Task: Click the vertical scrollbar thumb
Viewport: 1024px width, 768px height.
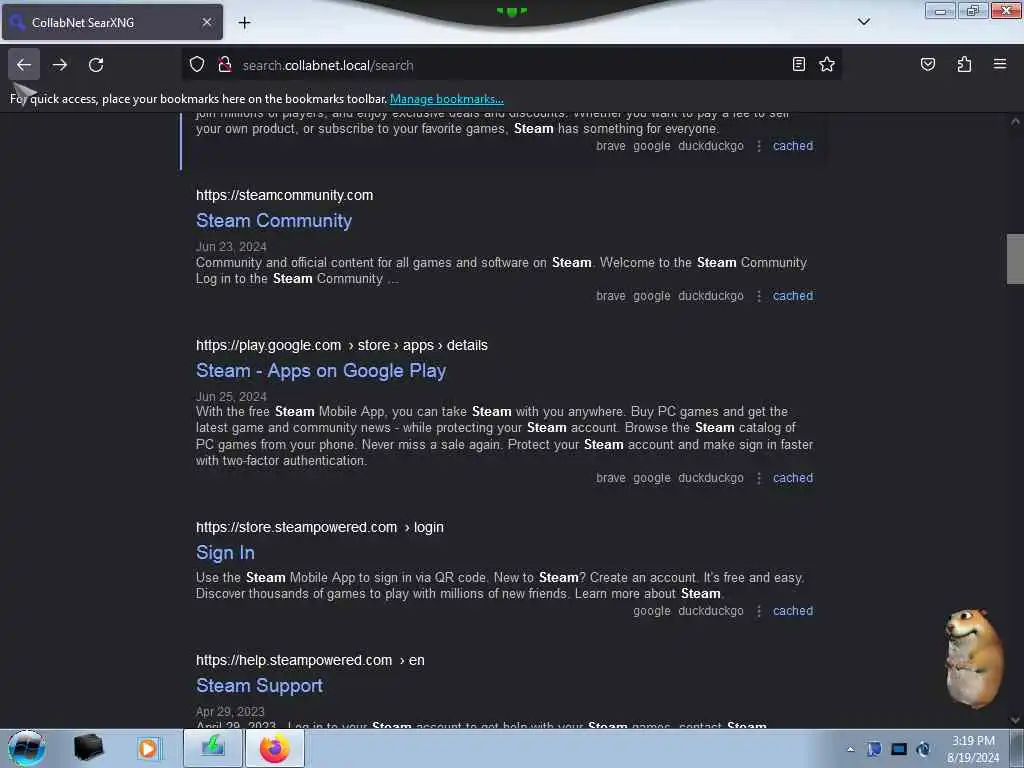Action: point(1015,259)
